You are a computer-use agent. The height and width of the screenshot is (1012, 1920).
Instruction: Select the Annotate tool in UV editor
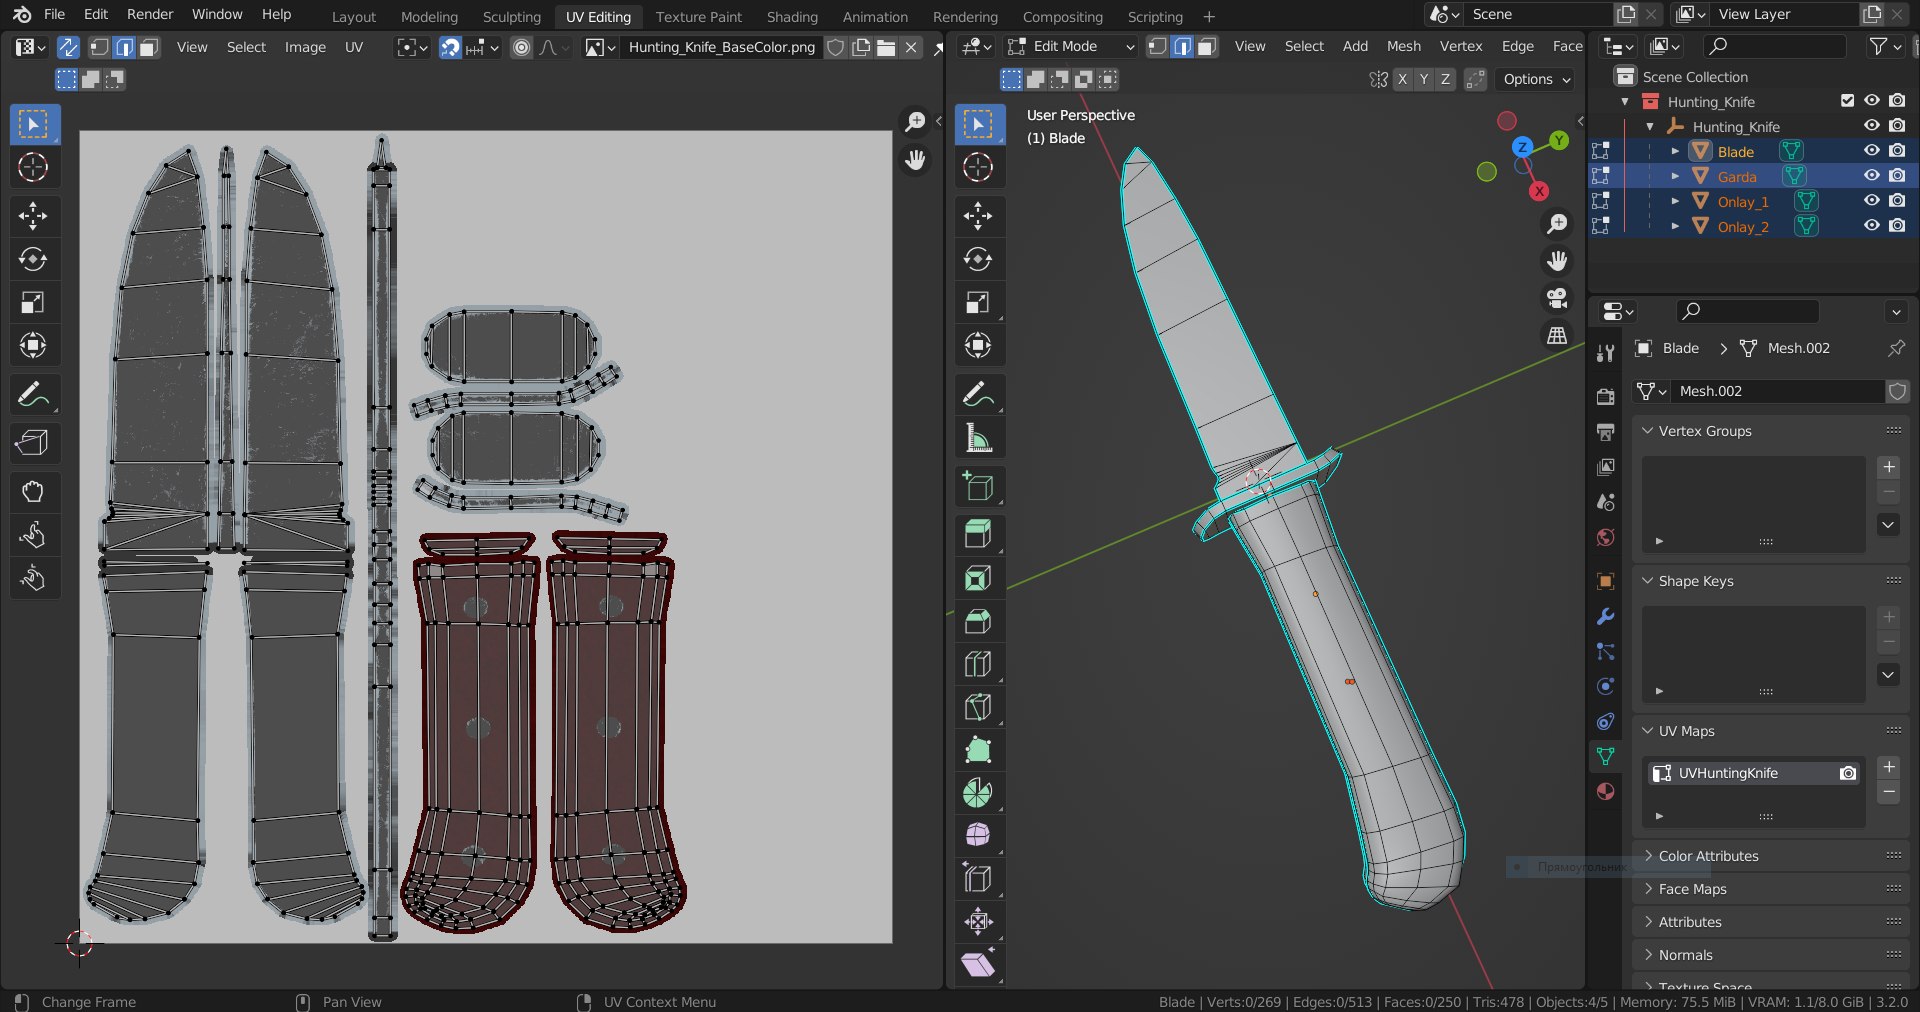tap(33, 394)
